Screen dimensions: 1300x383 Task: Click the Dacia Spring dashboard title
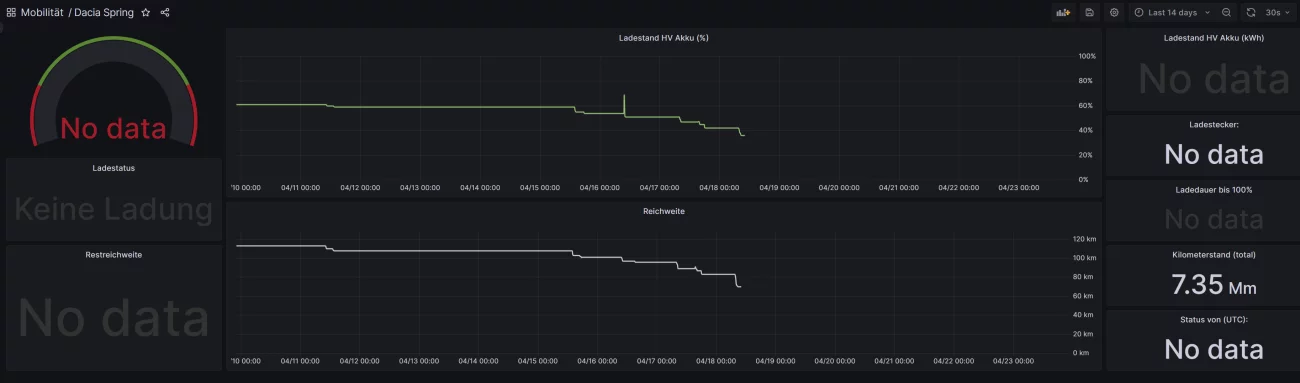(x=105, y=12)
